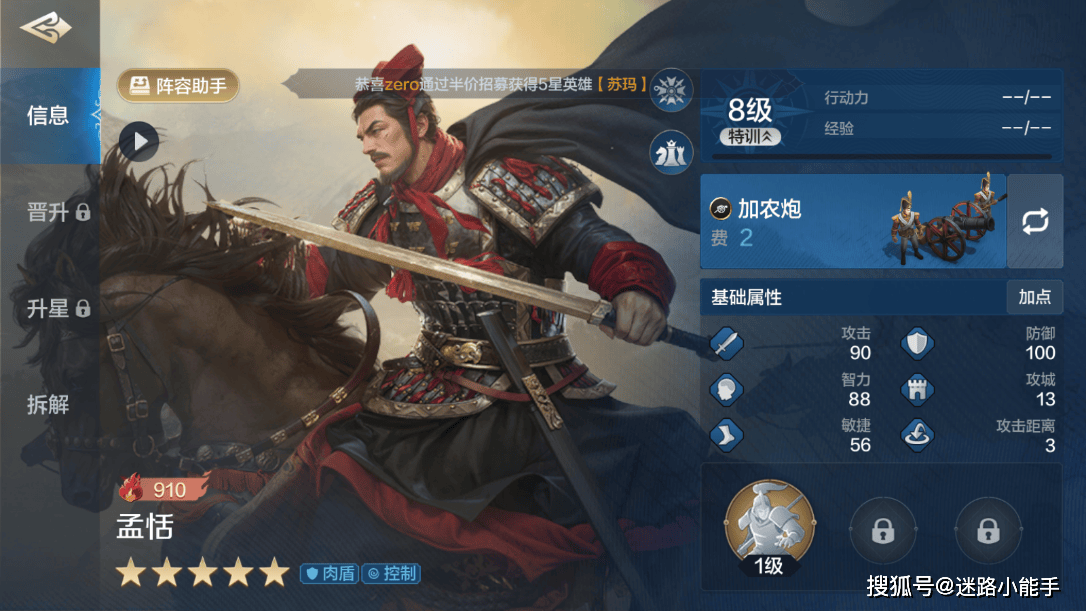Swap the 加农炮 troop type
The image size is (1086, 611).
(x=1035, y=221)
